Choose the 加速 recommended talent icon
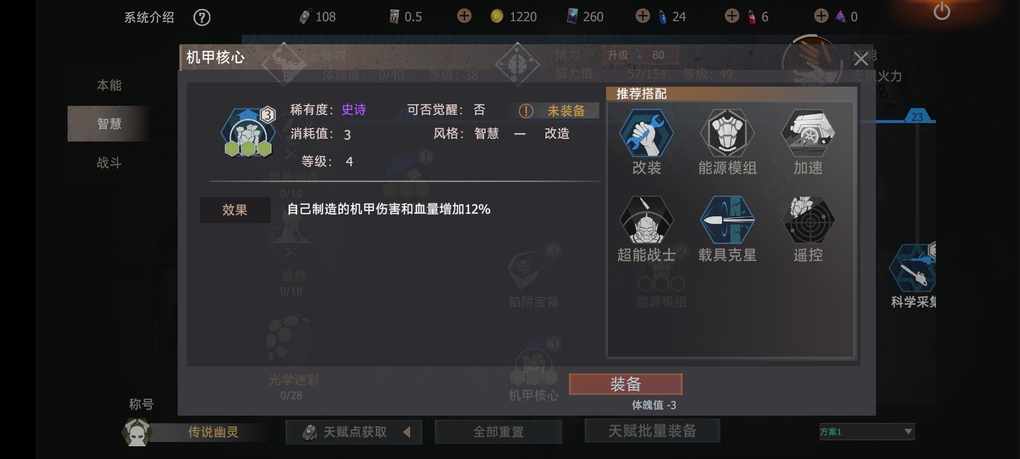 pyautogui.click(x=809, y=132)
